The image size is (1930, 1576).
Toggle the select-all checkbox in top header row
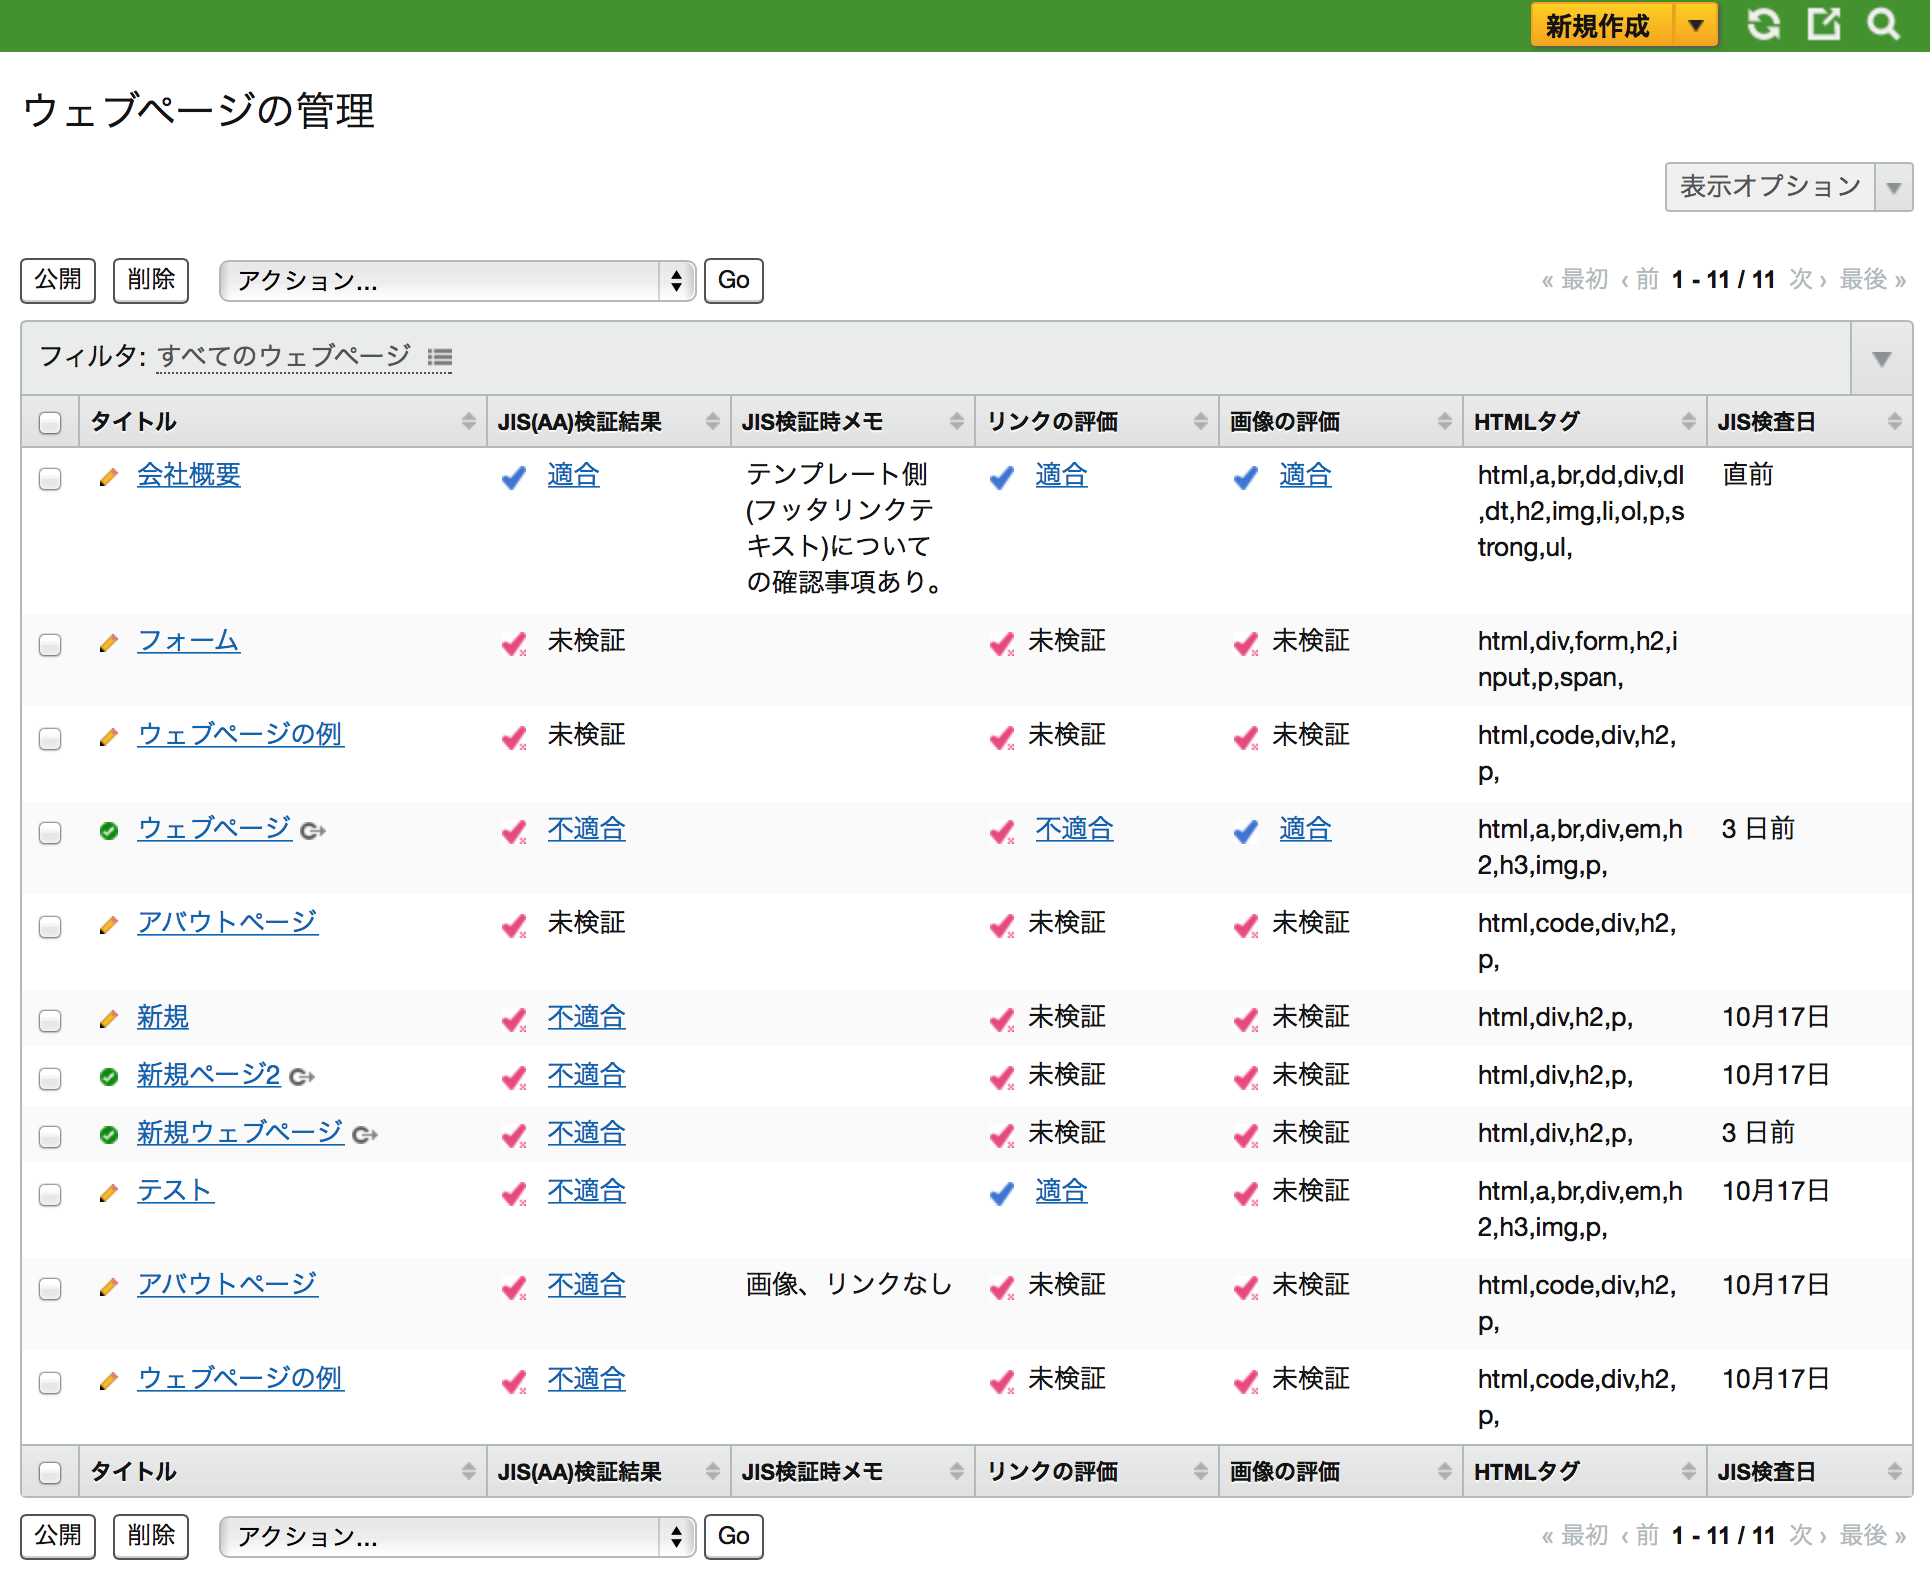[x=50, y=422]
